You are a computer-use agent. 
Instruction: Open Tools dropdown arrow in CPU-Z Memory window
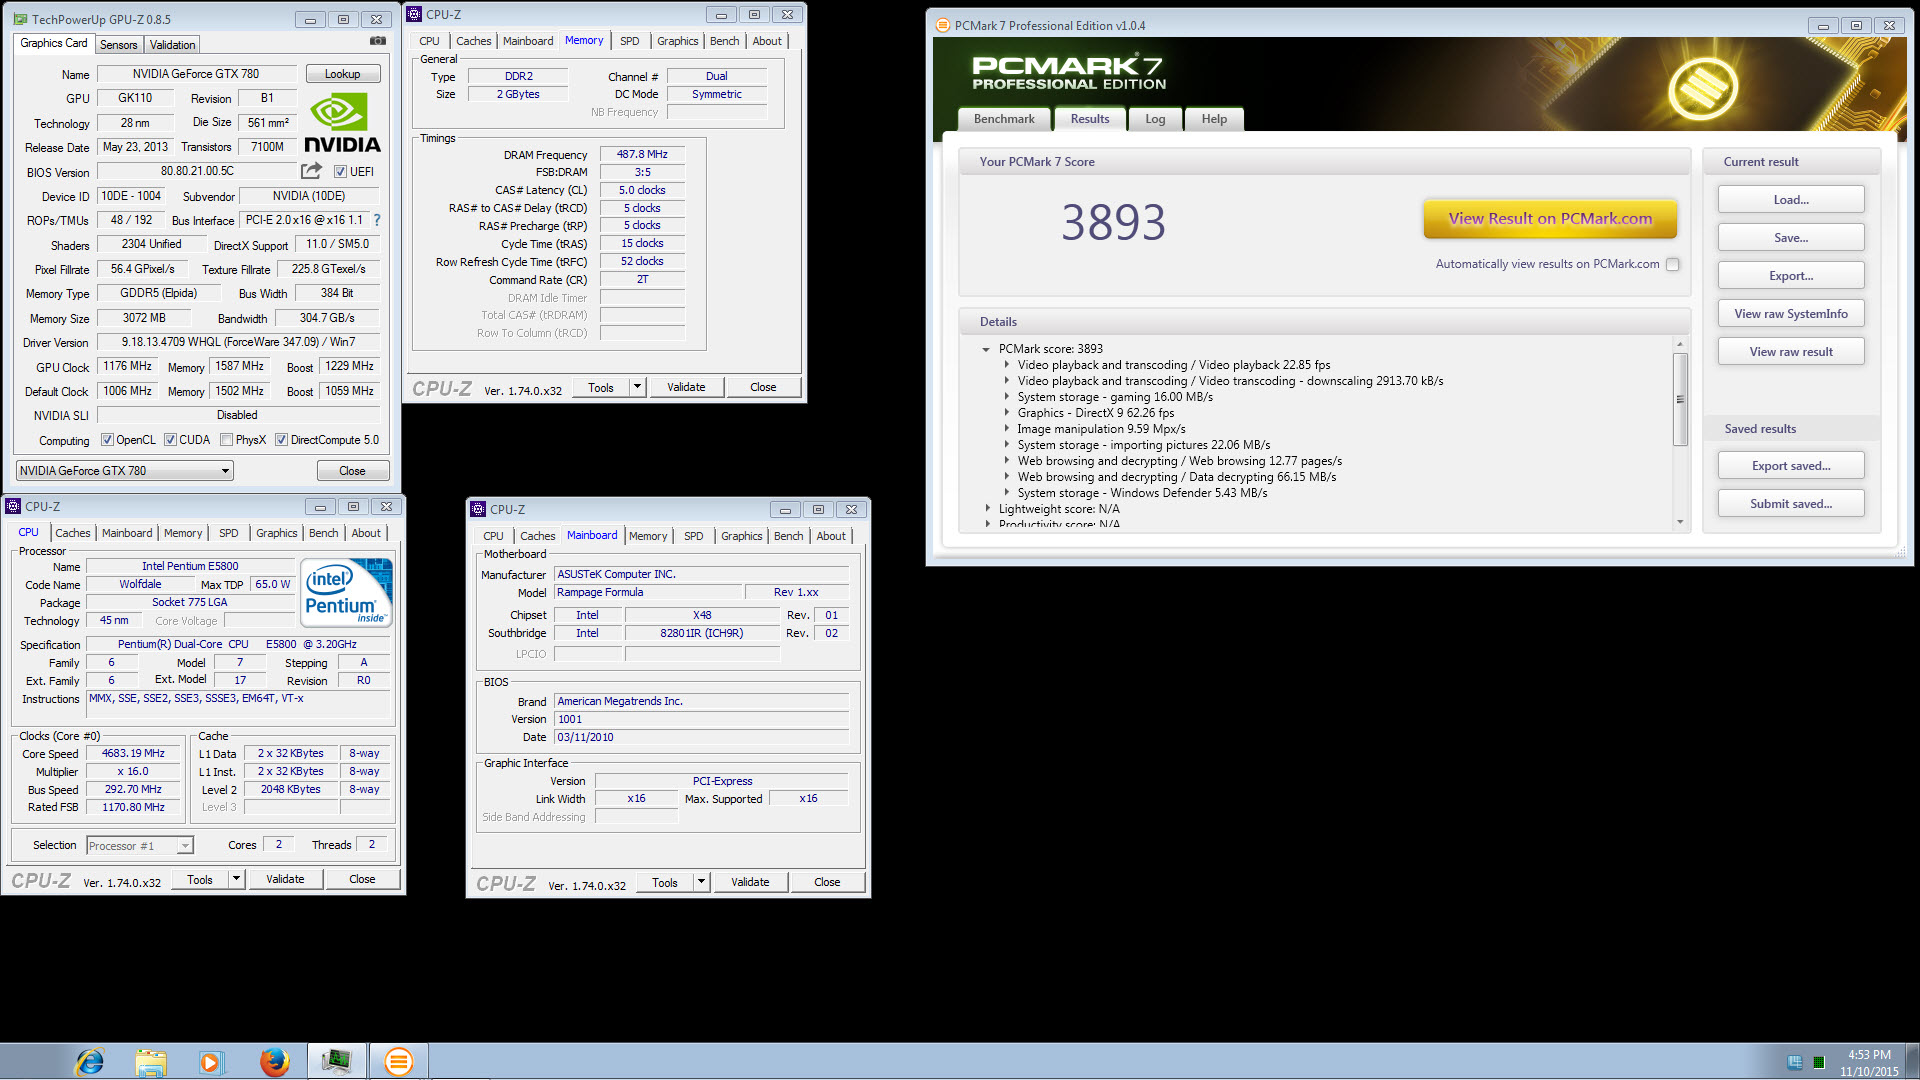click(x=637, y=387)
